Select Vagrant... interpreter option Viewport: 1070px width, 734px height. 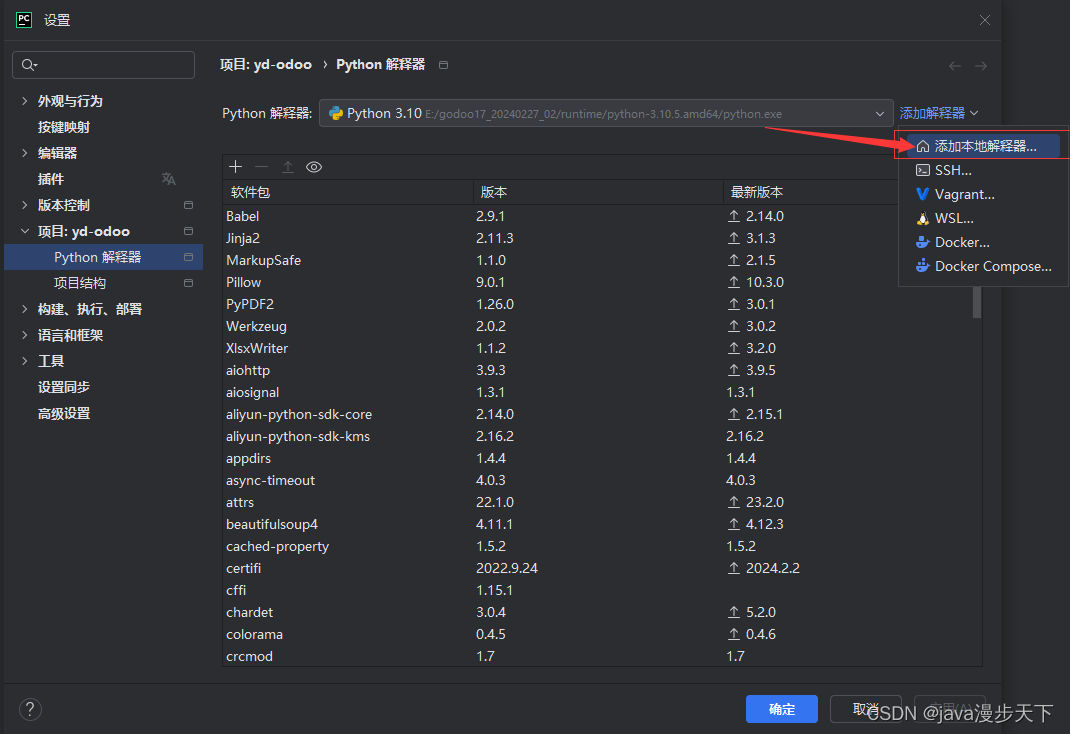click(983, 194)
